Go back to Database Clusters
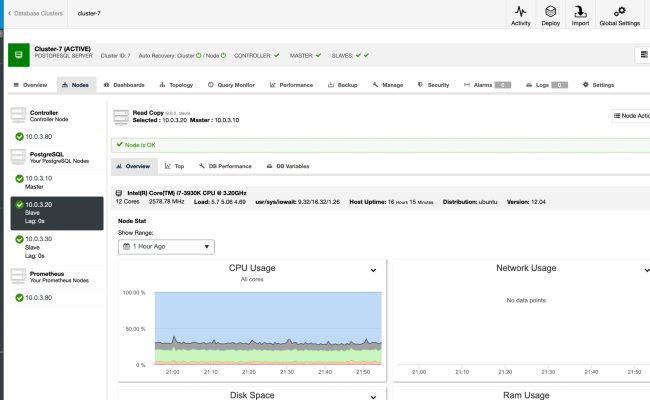 (35, 13)
